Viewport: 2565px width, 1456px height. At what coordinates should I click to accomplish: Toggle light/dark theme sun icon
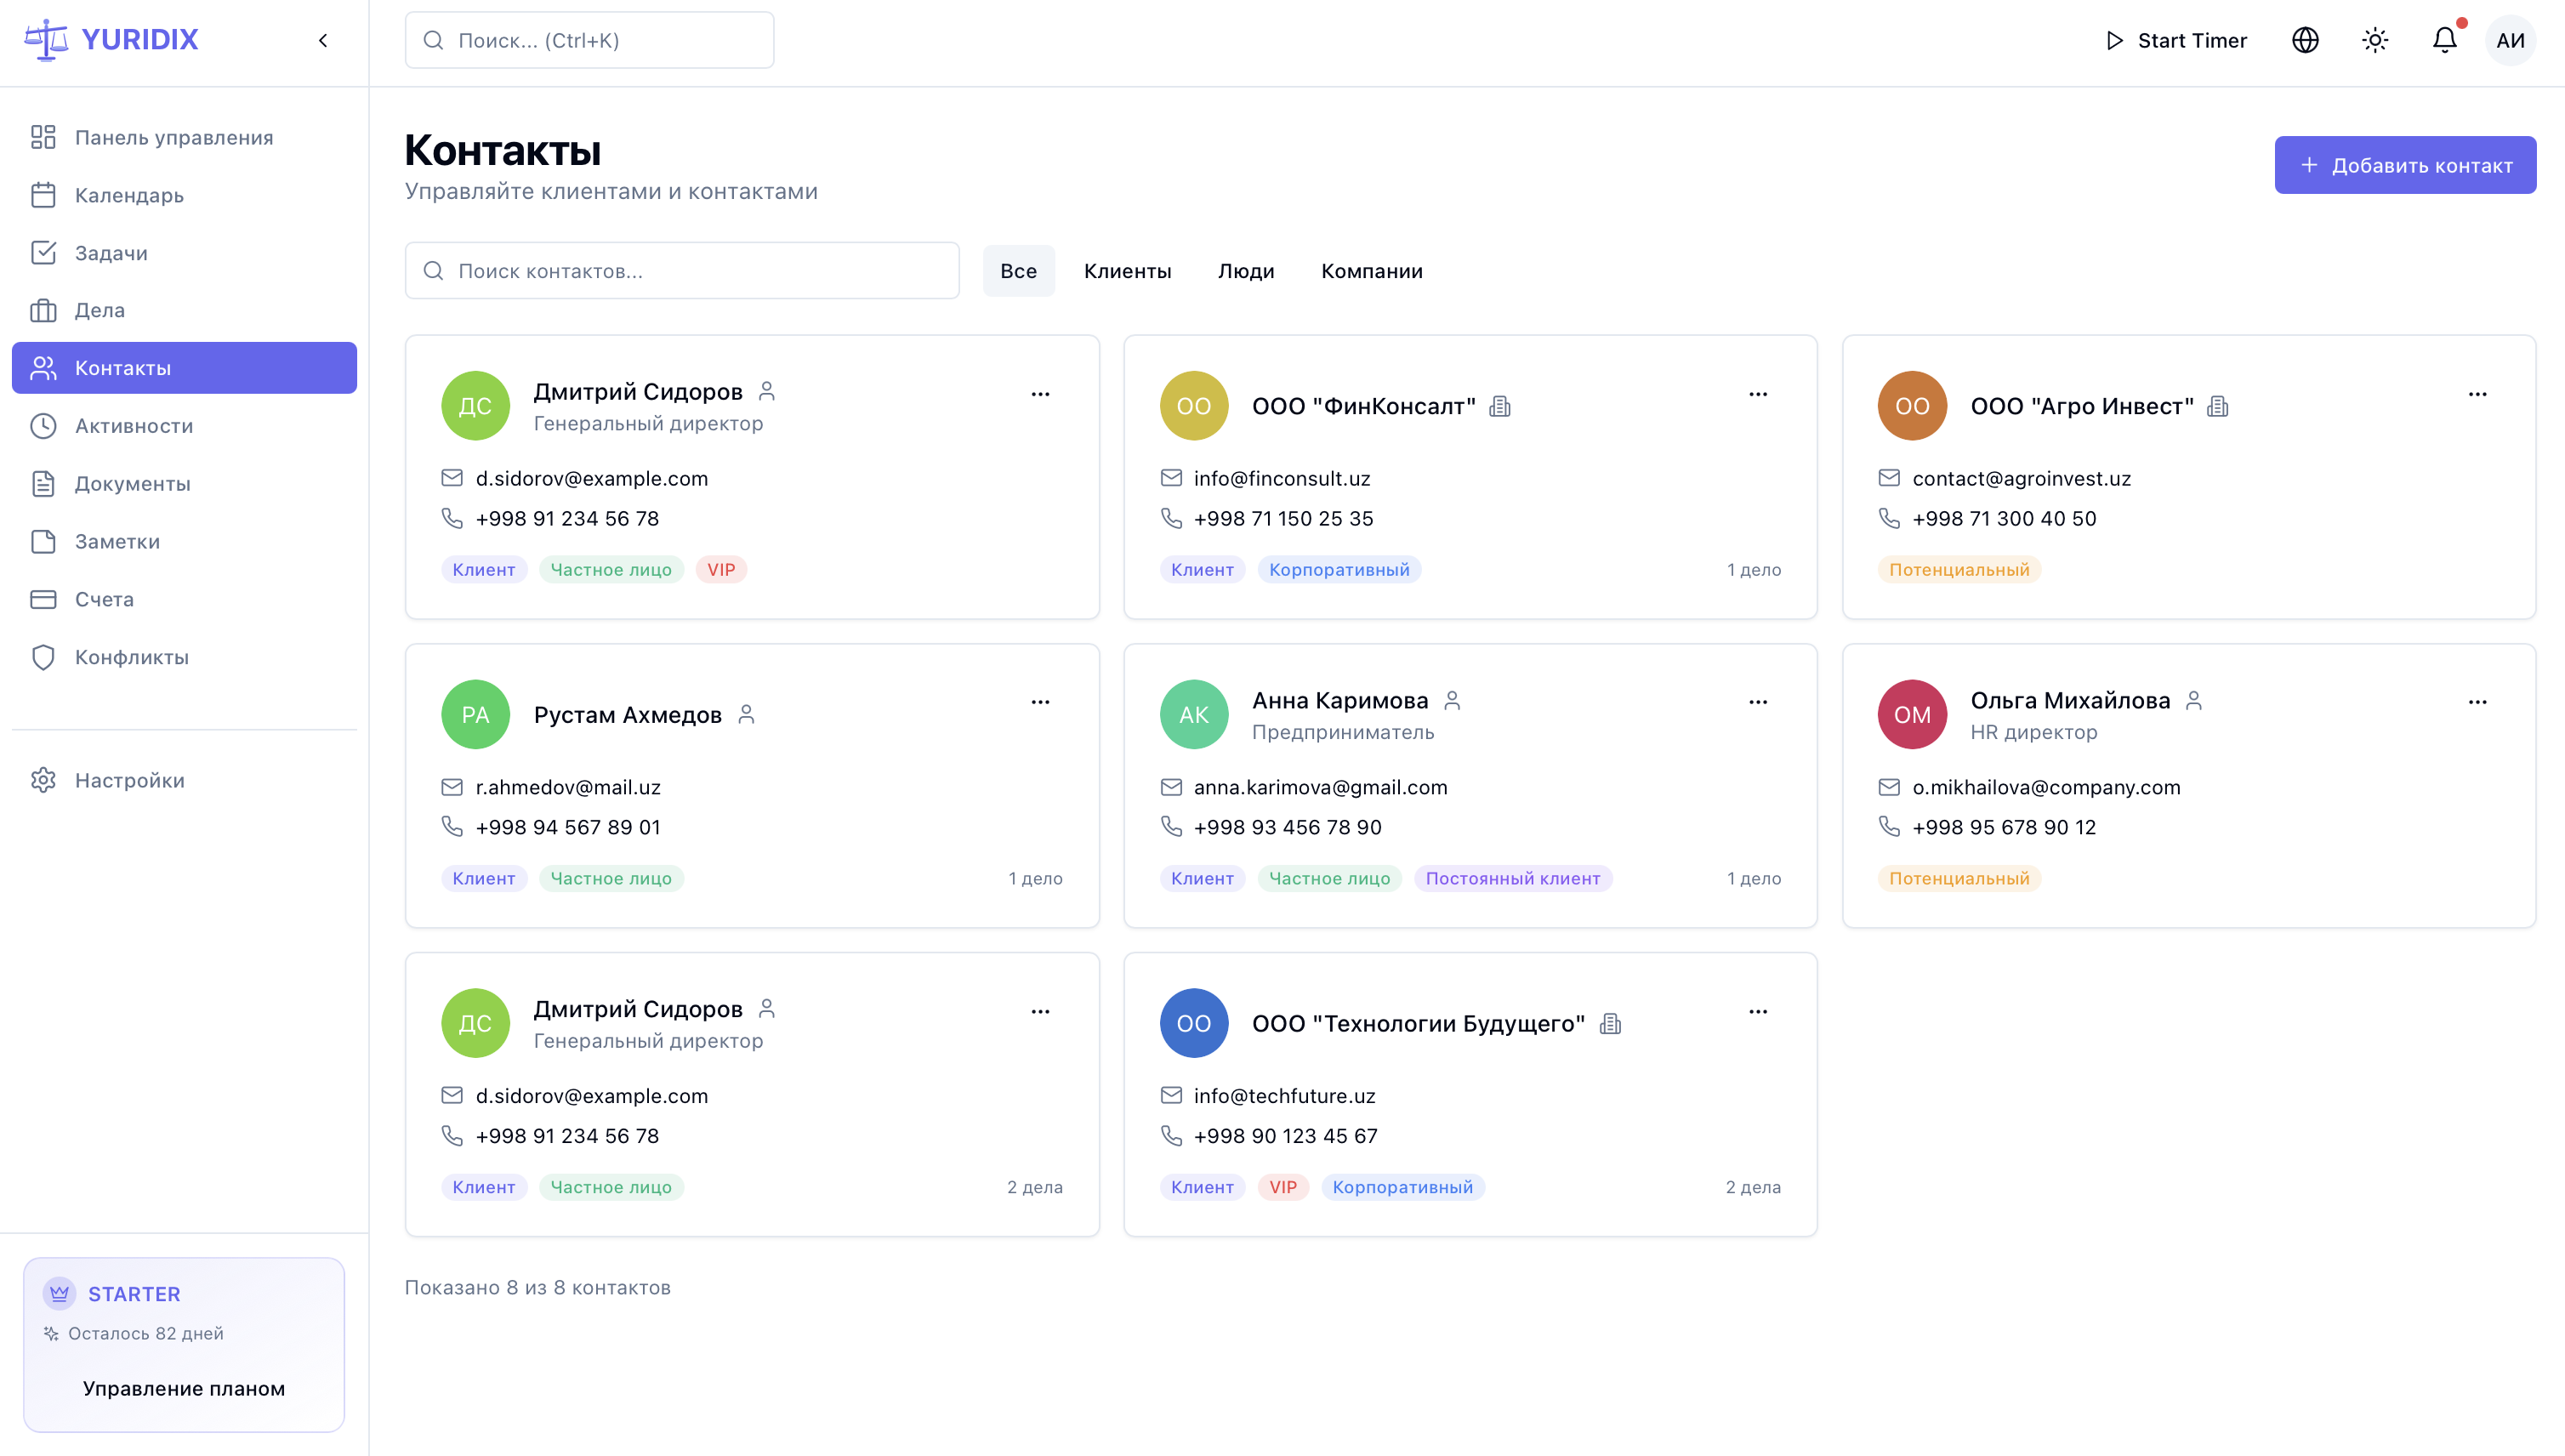[2375, 41]
